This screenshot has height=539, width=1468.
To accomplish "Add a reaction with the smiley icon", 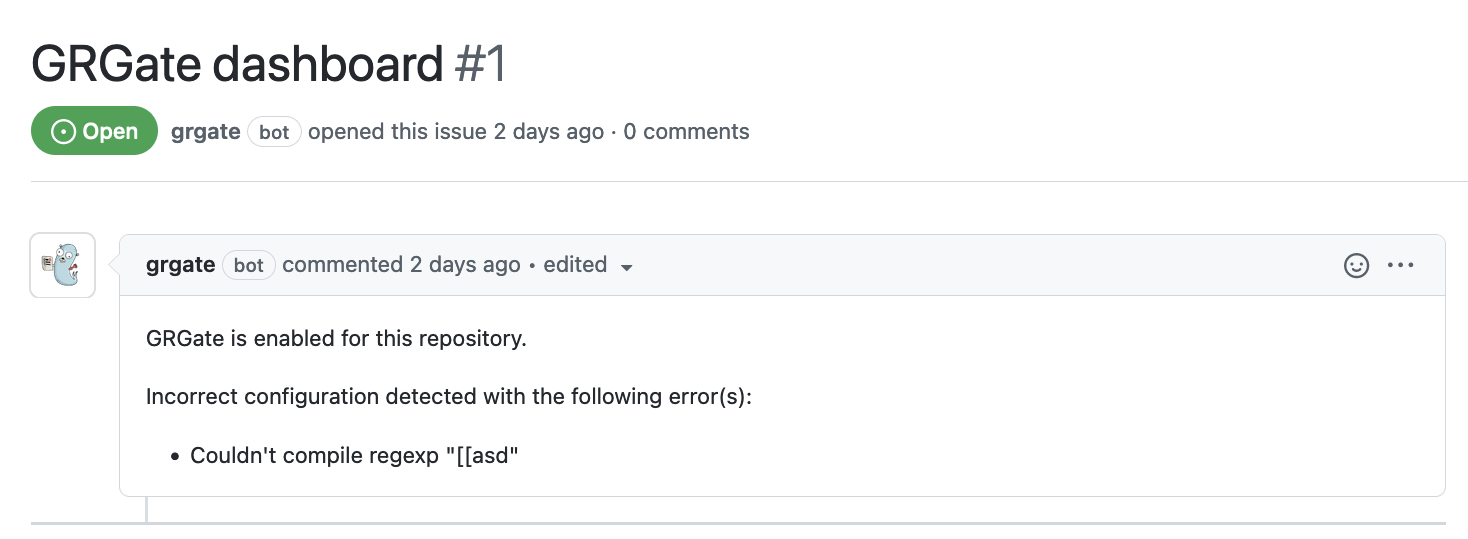I will (1356, 265).
